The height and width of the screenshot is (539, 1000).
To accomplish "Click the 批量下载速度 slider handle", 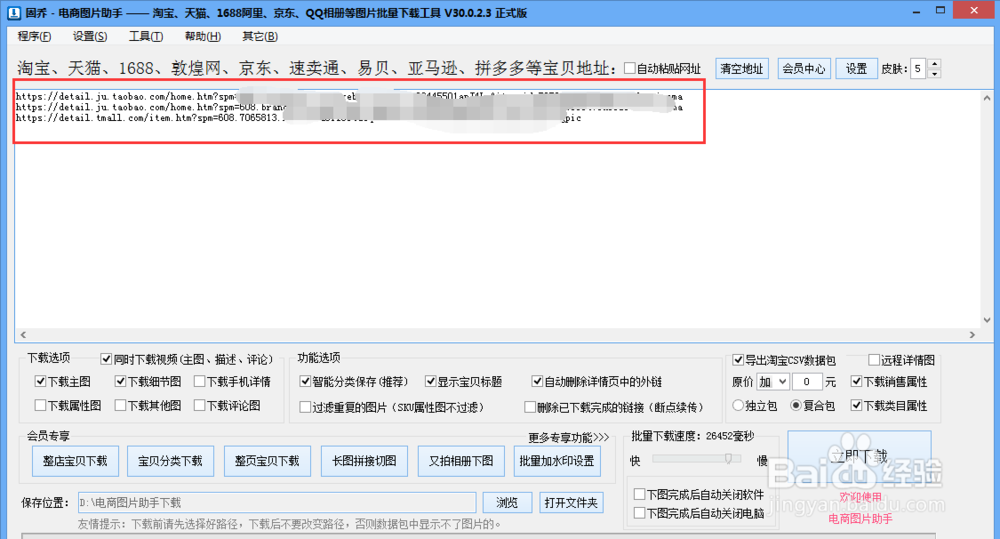I will point(728,459).
